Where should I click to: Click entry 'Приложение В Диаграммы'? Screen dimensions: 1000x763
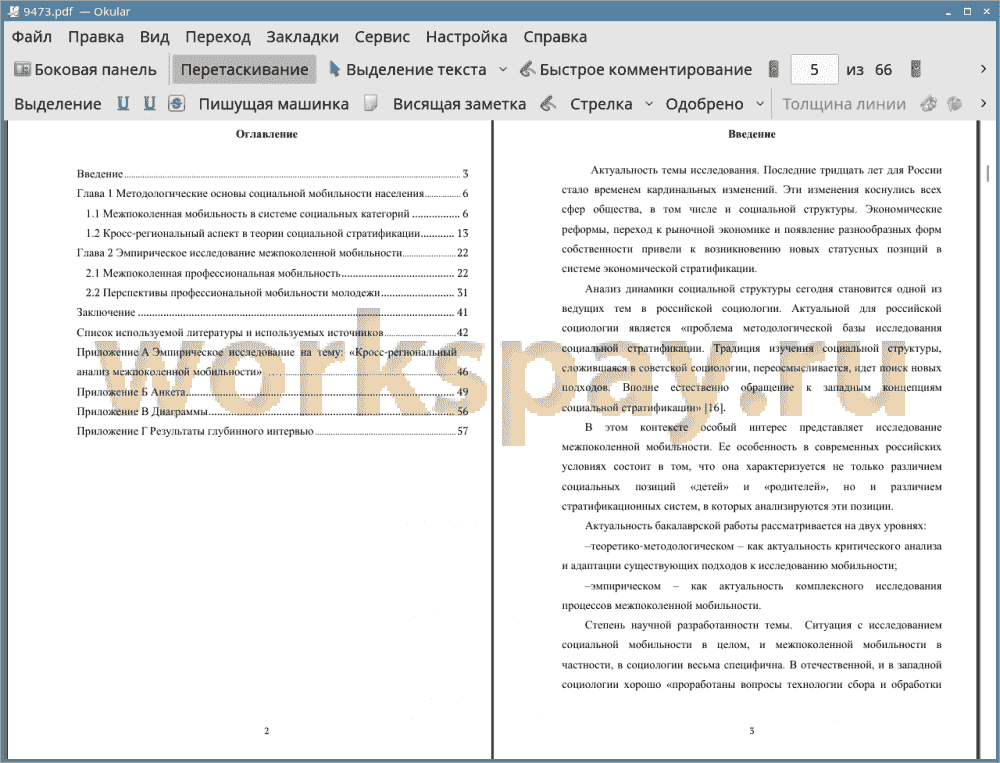point(272,411)
